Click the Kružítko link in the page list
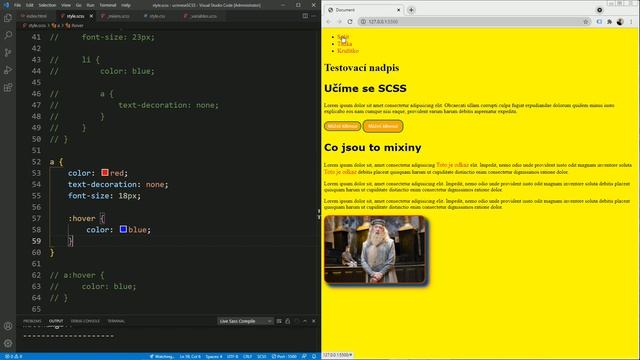The image size is (640, 360). [x=348, y=51]
